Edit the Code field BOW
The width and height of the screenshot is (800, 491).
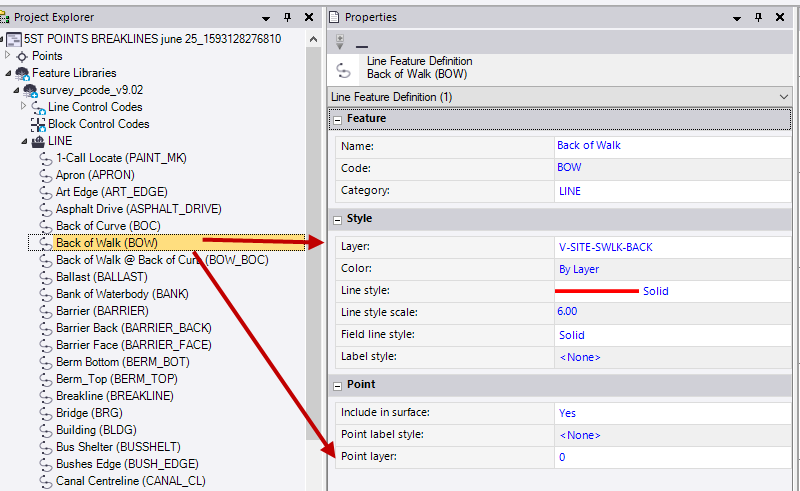[569, 167]
